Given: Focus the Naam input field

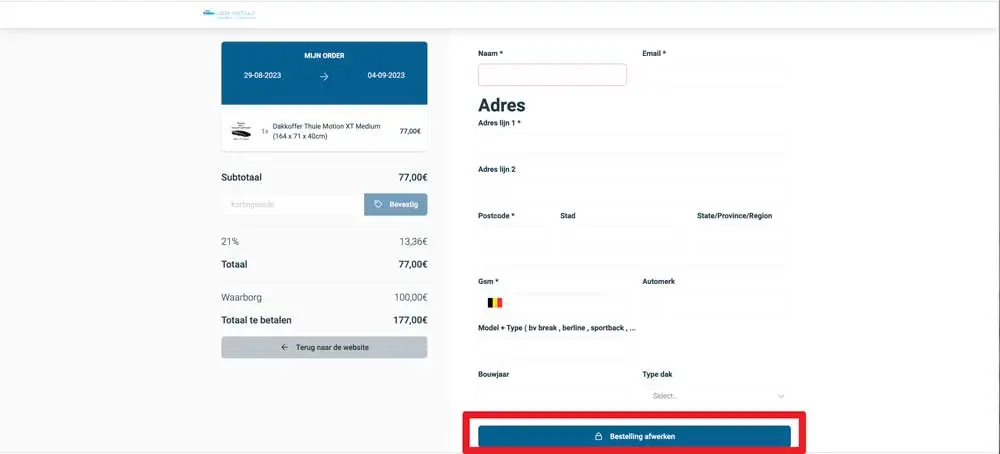Looking at the screenshot, I should tap(552, 75).
